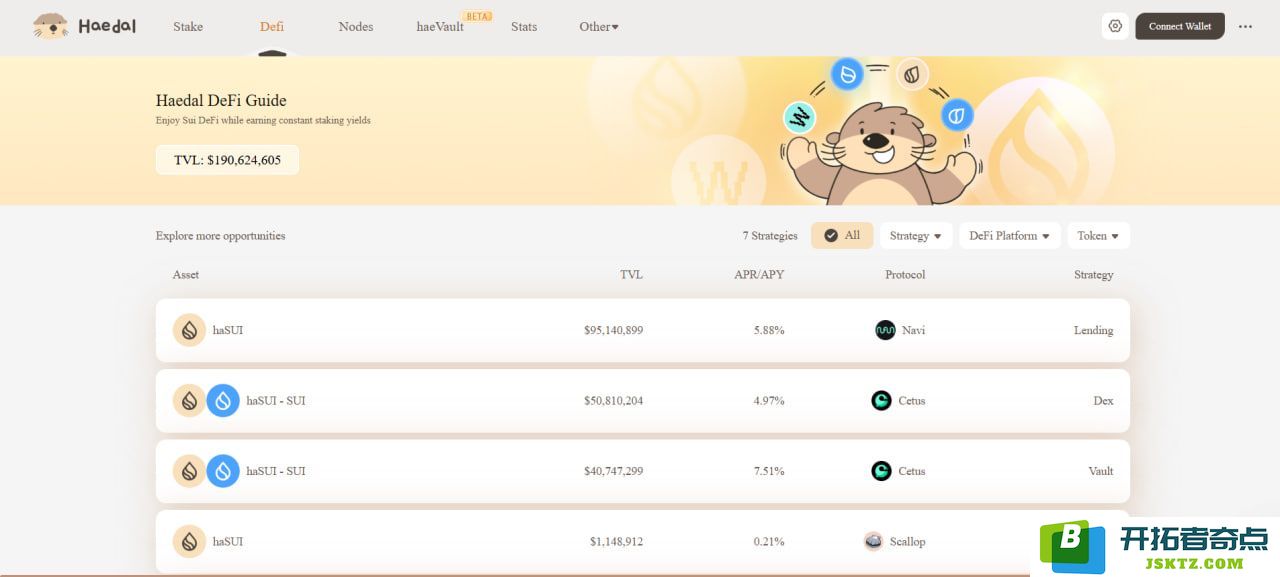Click the 7.51% APR value
The width and height of the screenshot is (1280, 577).
click(x=769, y=471)
